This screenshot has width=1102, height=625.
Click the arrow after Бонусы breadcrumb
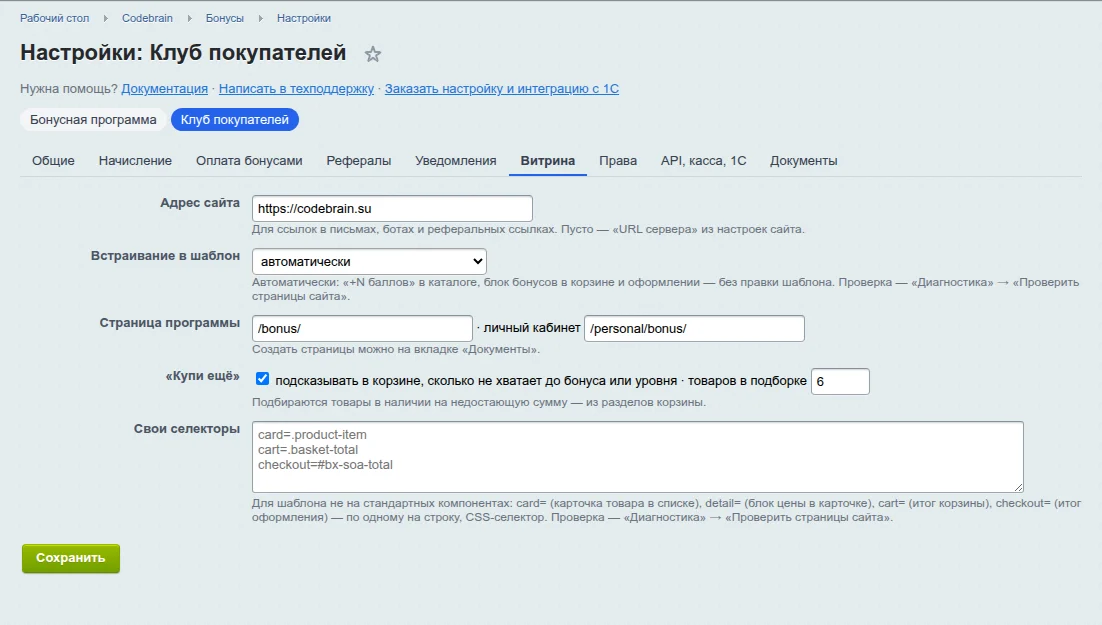(260, 18)
